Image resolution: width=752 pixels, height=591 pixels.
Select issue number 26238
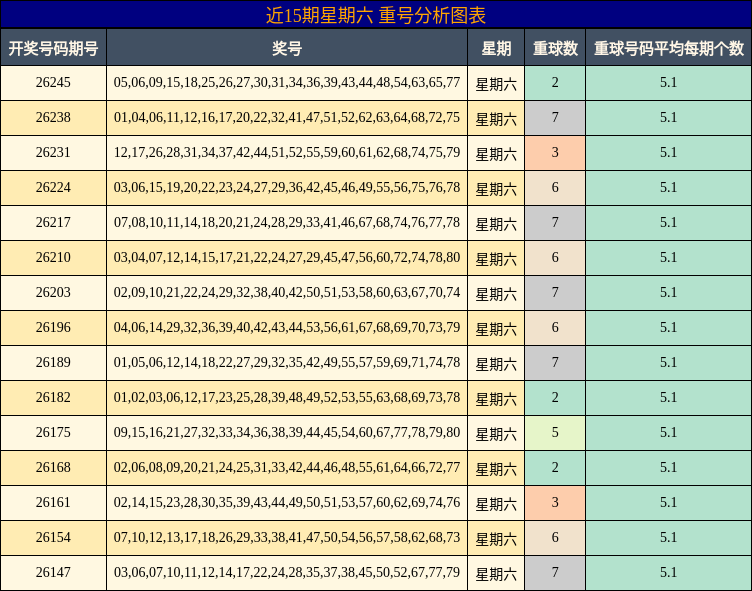coord(53,118)
